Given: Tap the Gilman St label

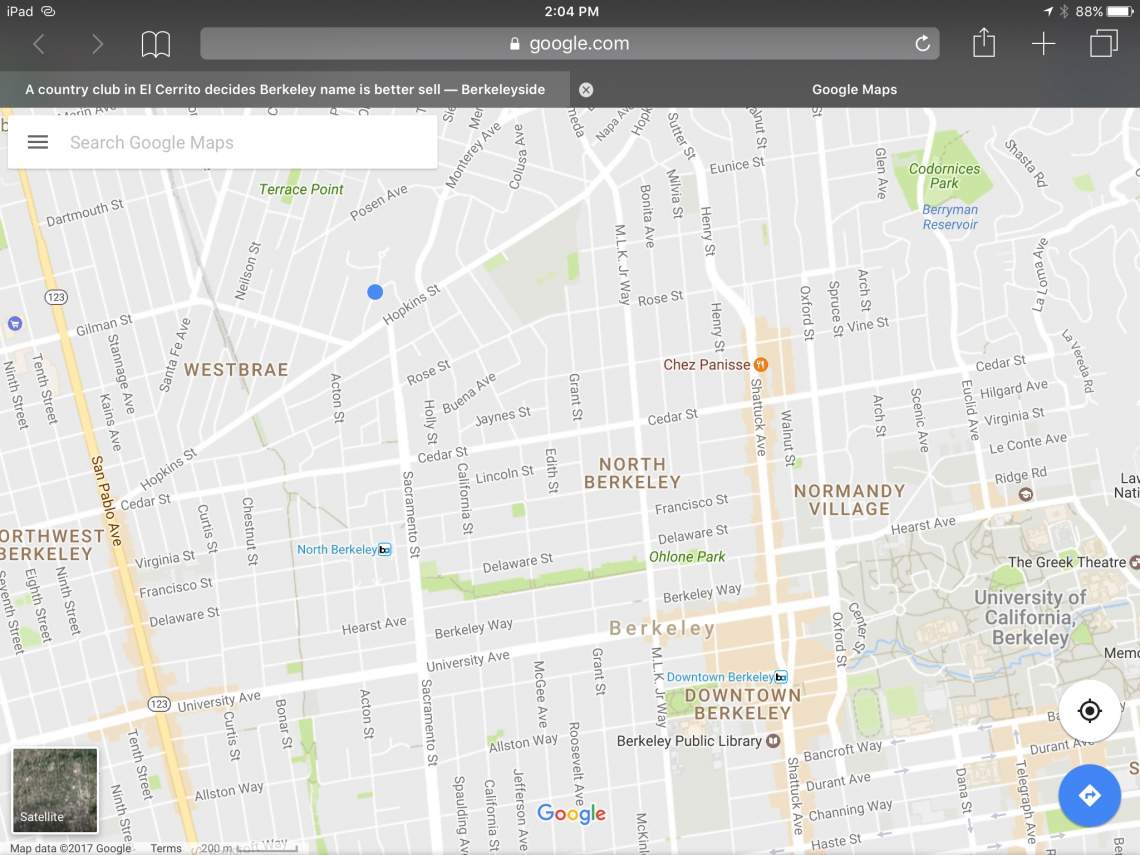Looking at the screenshot, I should pos(104,325).
